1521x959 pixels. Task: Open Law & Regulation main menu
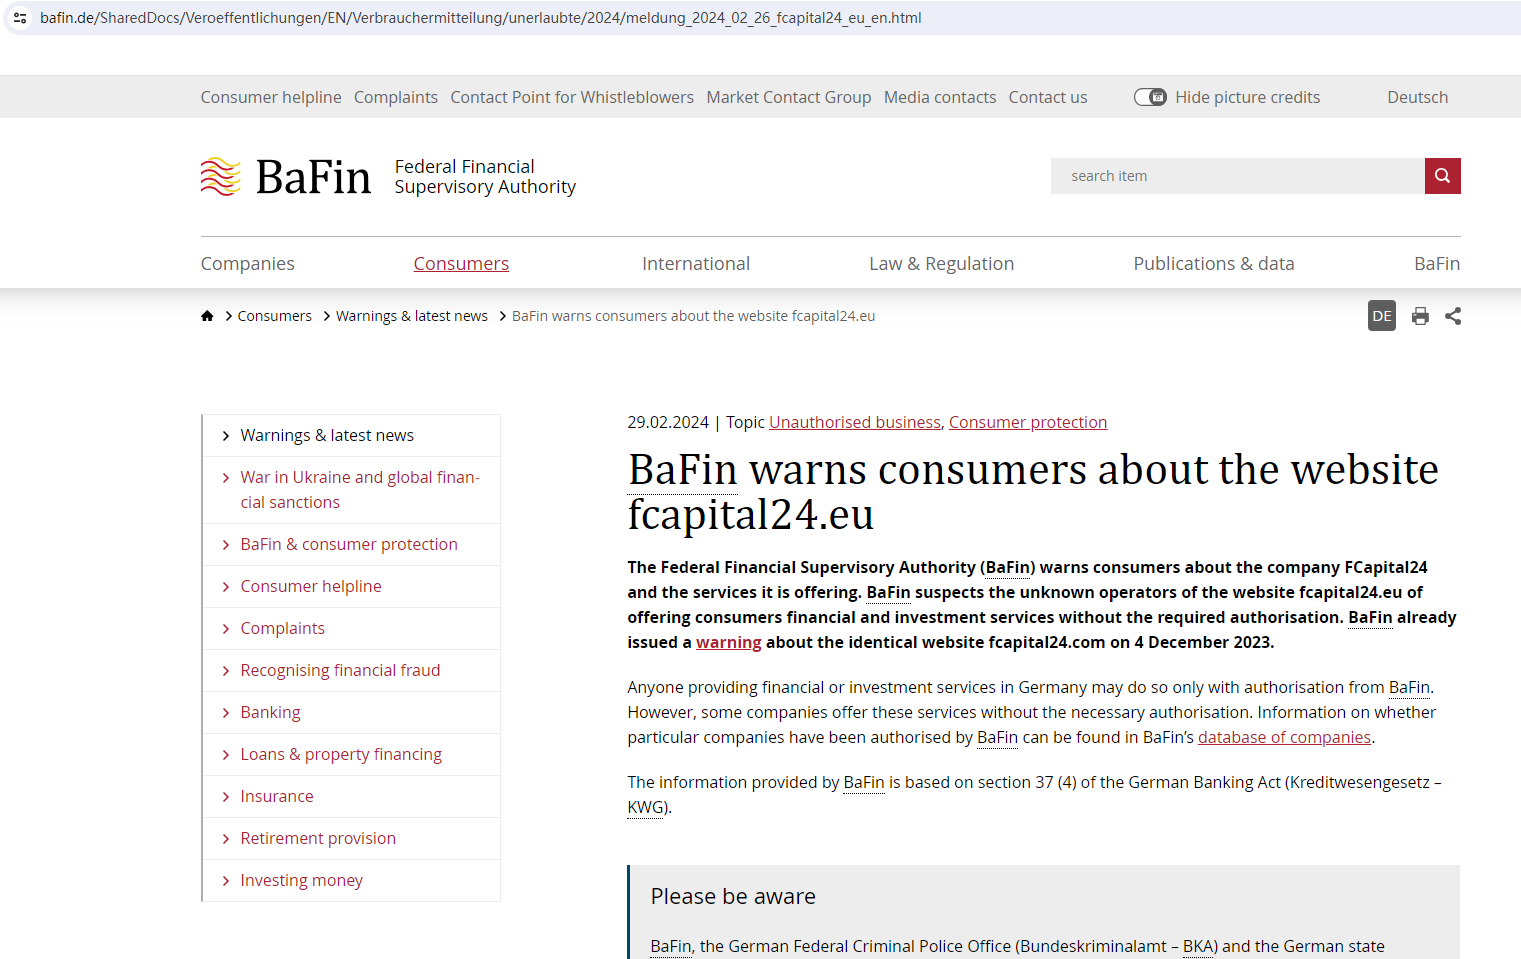[942, 264]
